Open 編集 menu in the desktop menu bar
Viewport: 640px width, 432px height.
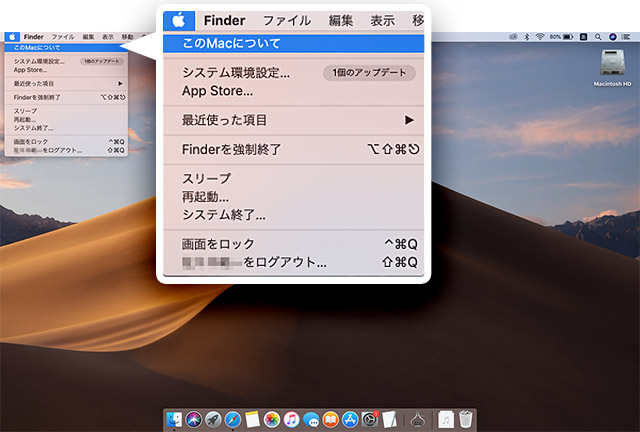click(89, 37)
